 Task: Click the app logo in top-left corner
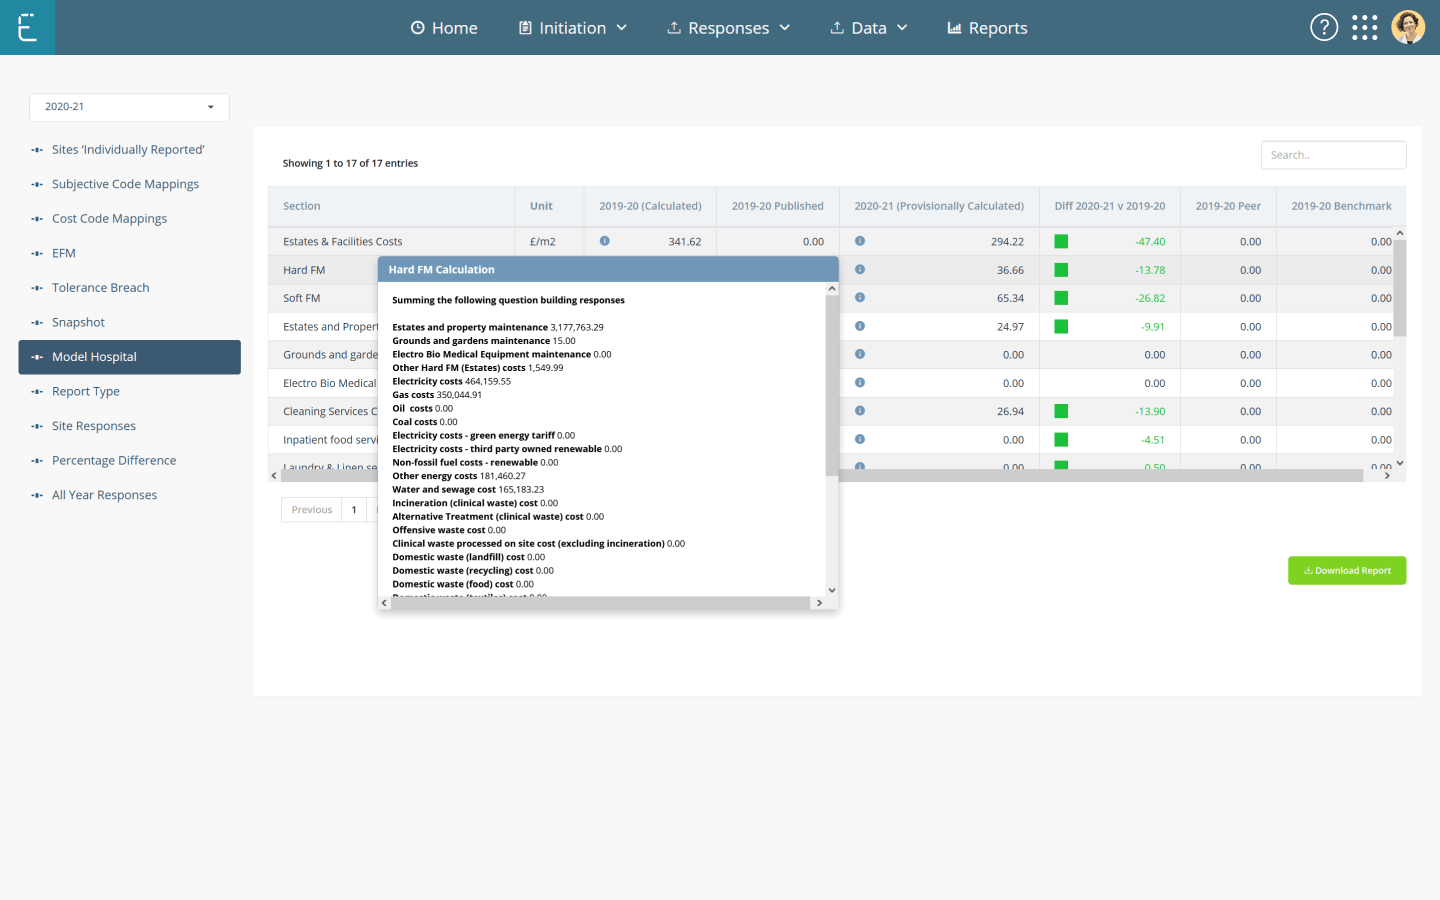coord(27,27)
